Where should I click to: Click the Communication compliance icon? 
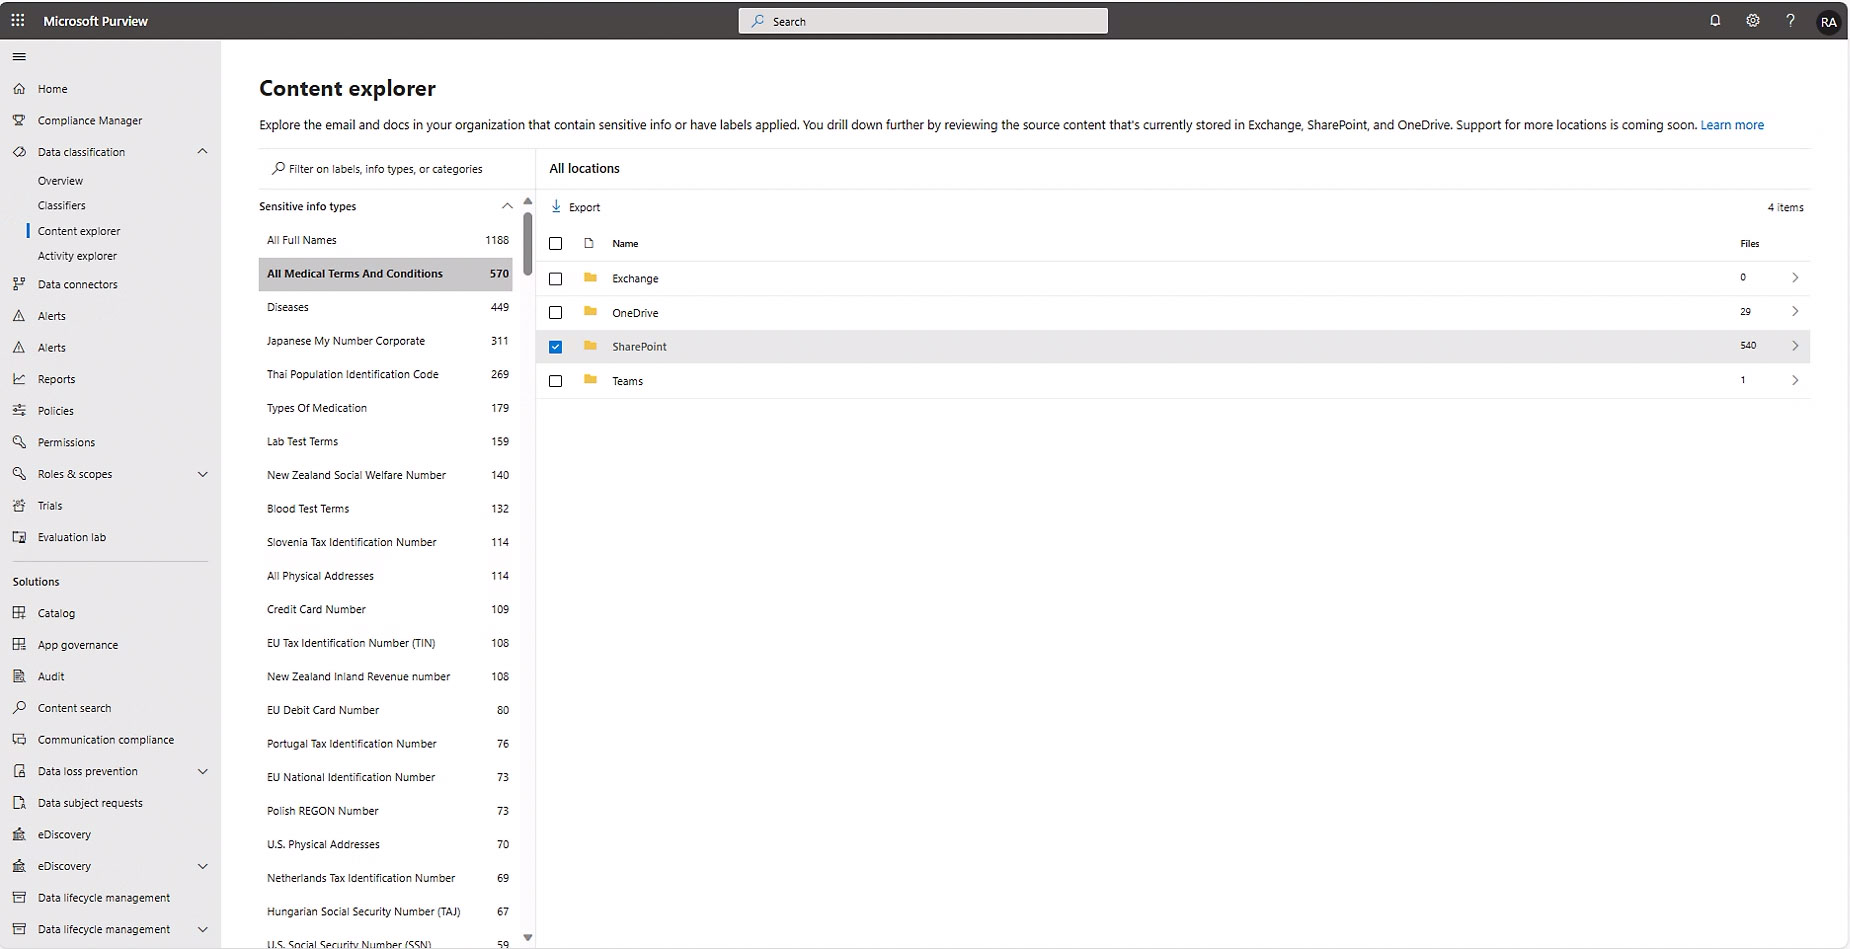coord(19,740)
